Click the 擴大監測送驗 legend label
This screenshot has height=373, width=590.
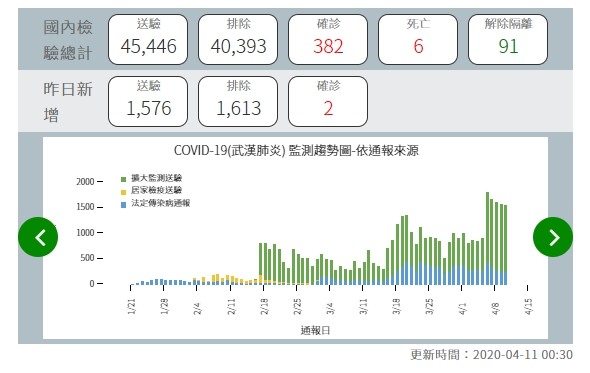(157, 178)
